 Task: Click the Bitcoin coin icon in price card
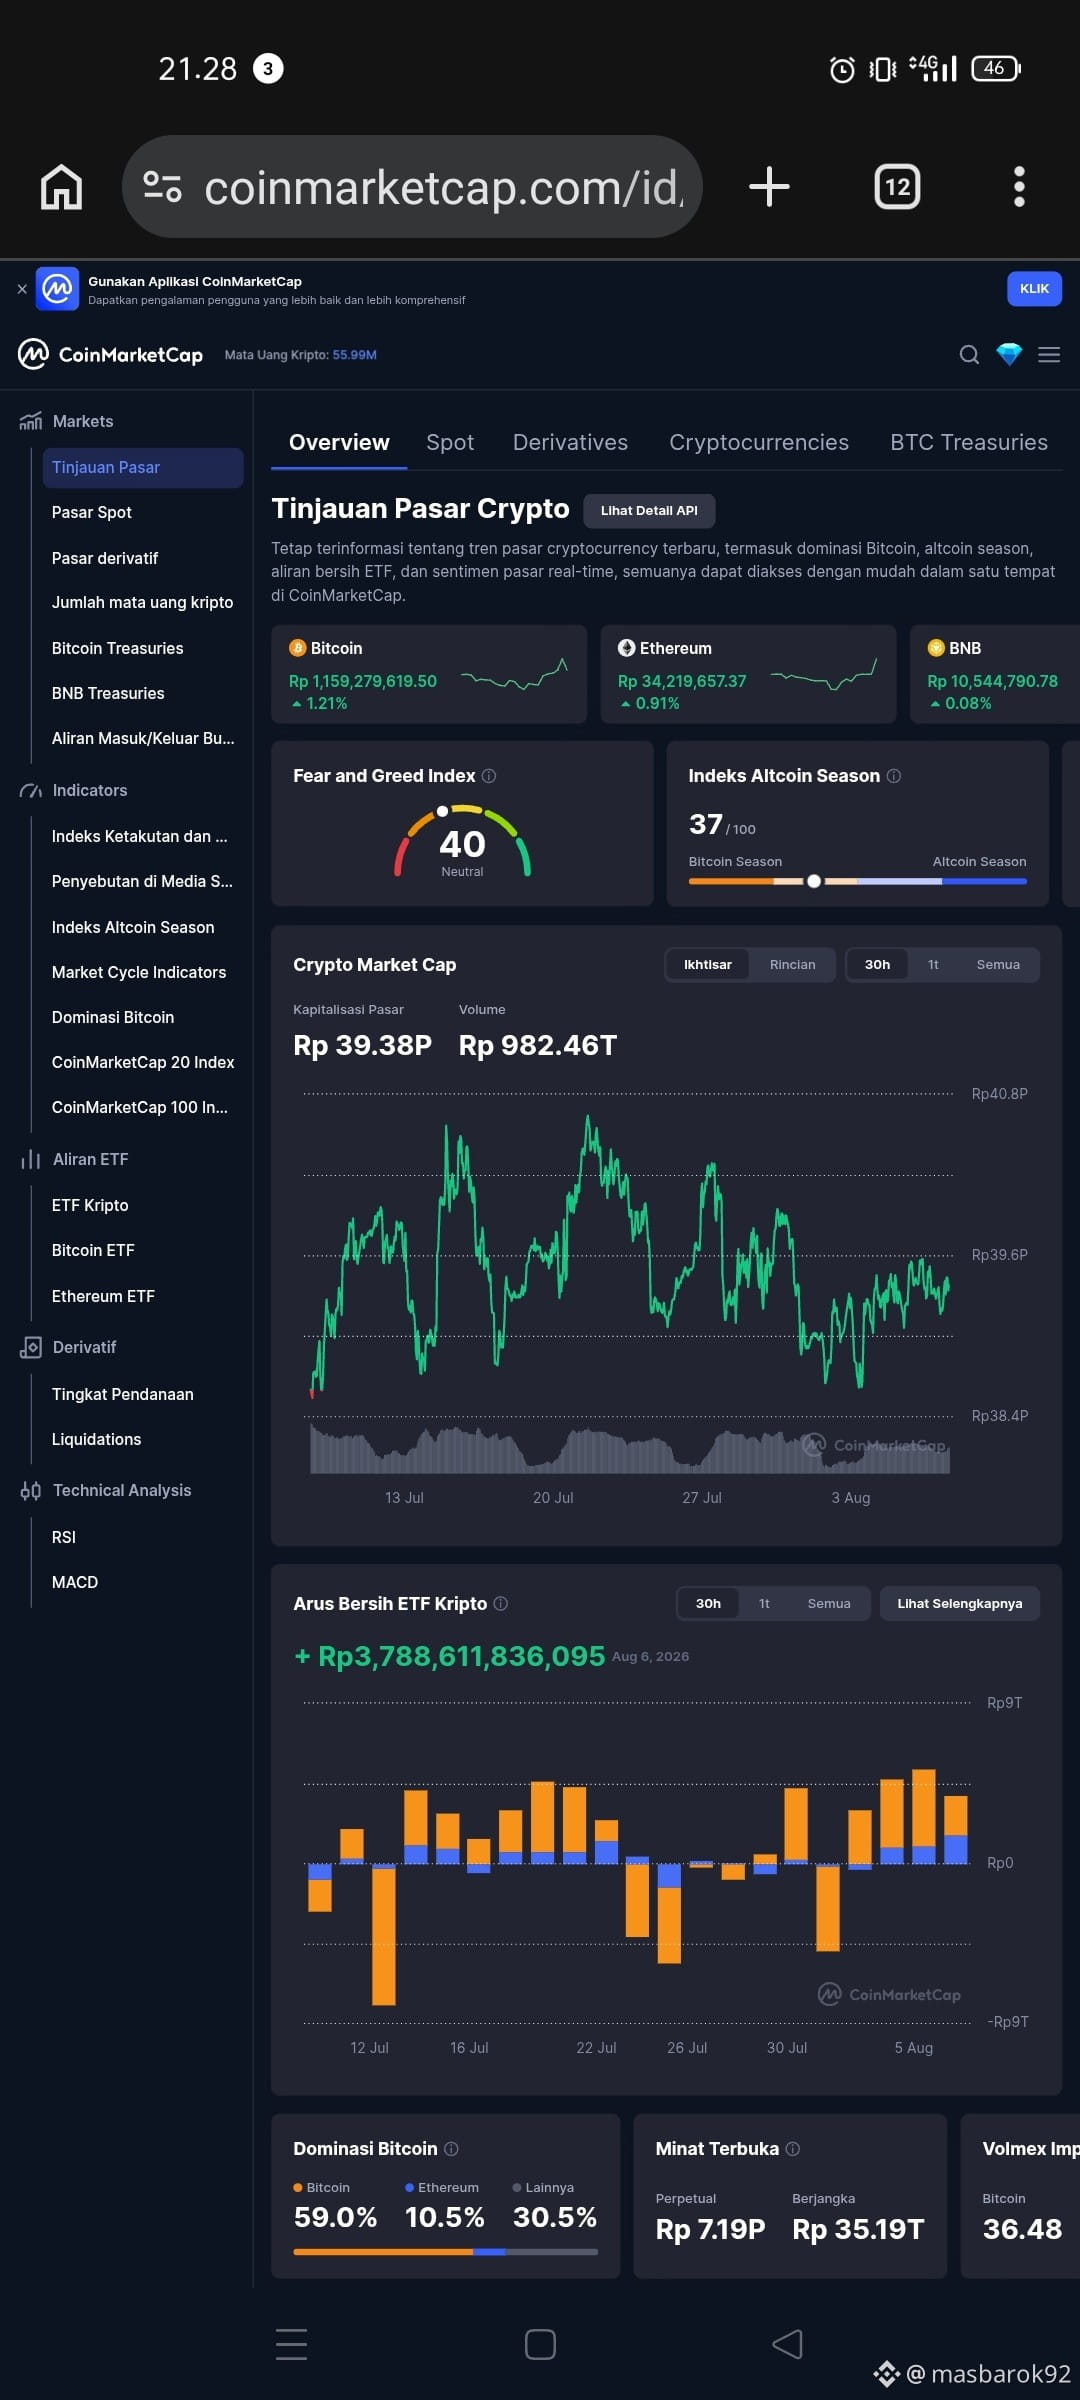tap(297, 648)
